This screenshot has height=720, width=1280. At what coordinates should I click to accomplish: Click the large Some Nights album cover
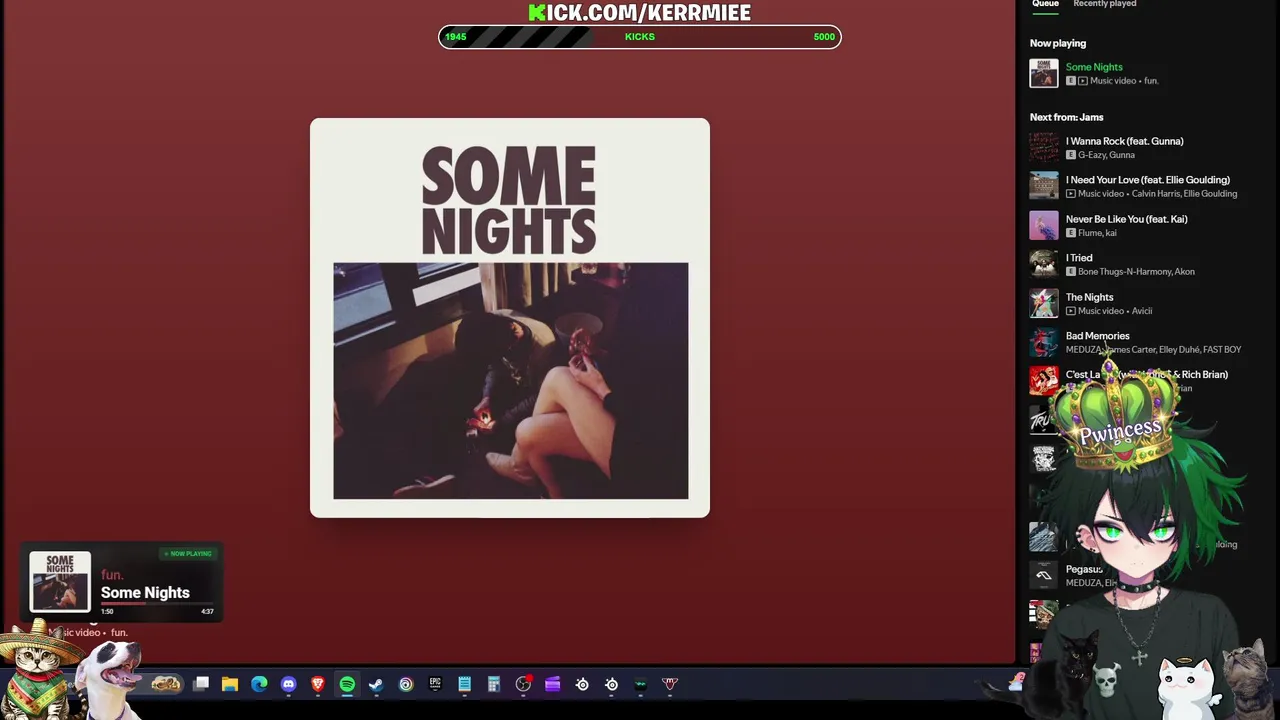click(510, 318)
